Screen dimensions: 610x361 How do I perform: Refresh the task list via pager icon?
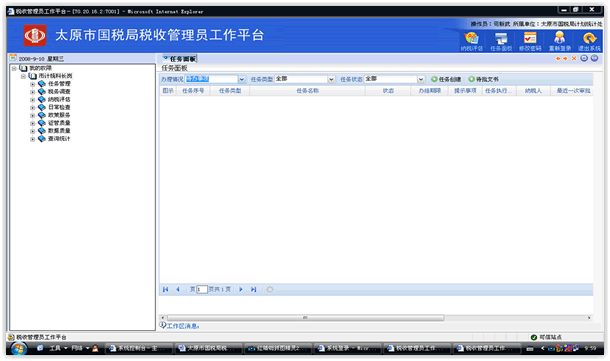(x=270, y=289)
